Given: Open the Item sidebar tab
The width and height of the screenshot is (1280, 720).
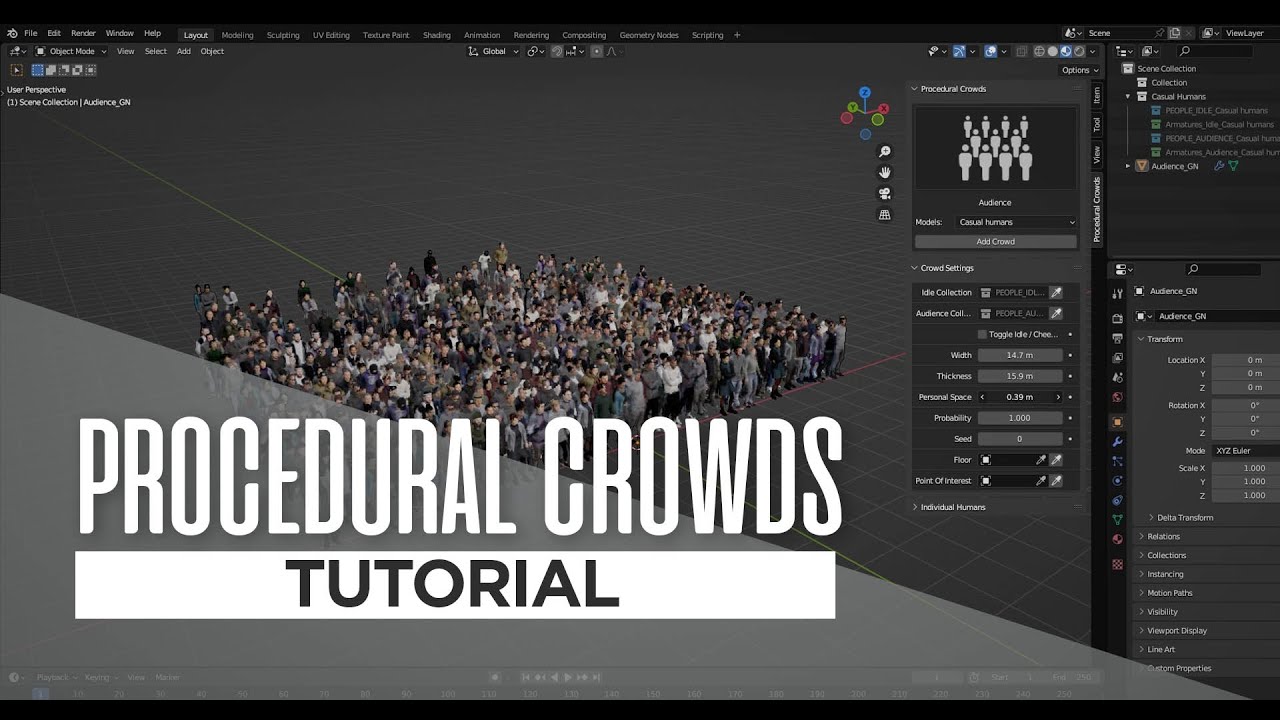Looking at the screenshot, I should point(1097,95).
